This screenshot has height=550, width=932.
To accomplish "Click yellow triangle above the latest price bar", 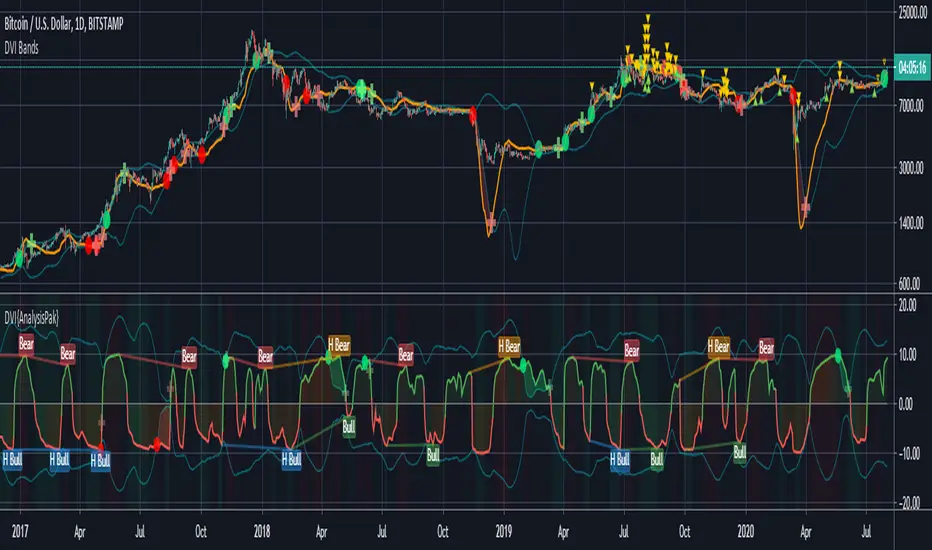I will click(x=883, y=62).
